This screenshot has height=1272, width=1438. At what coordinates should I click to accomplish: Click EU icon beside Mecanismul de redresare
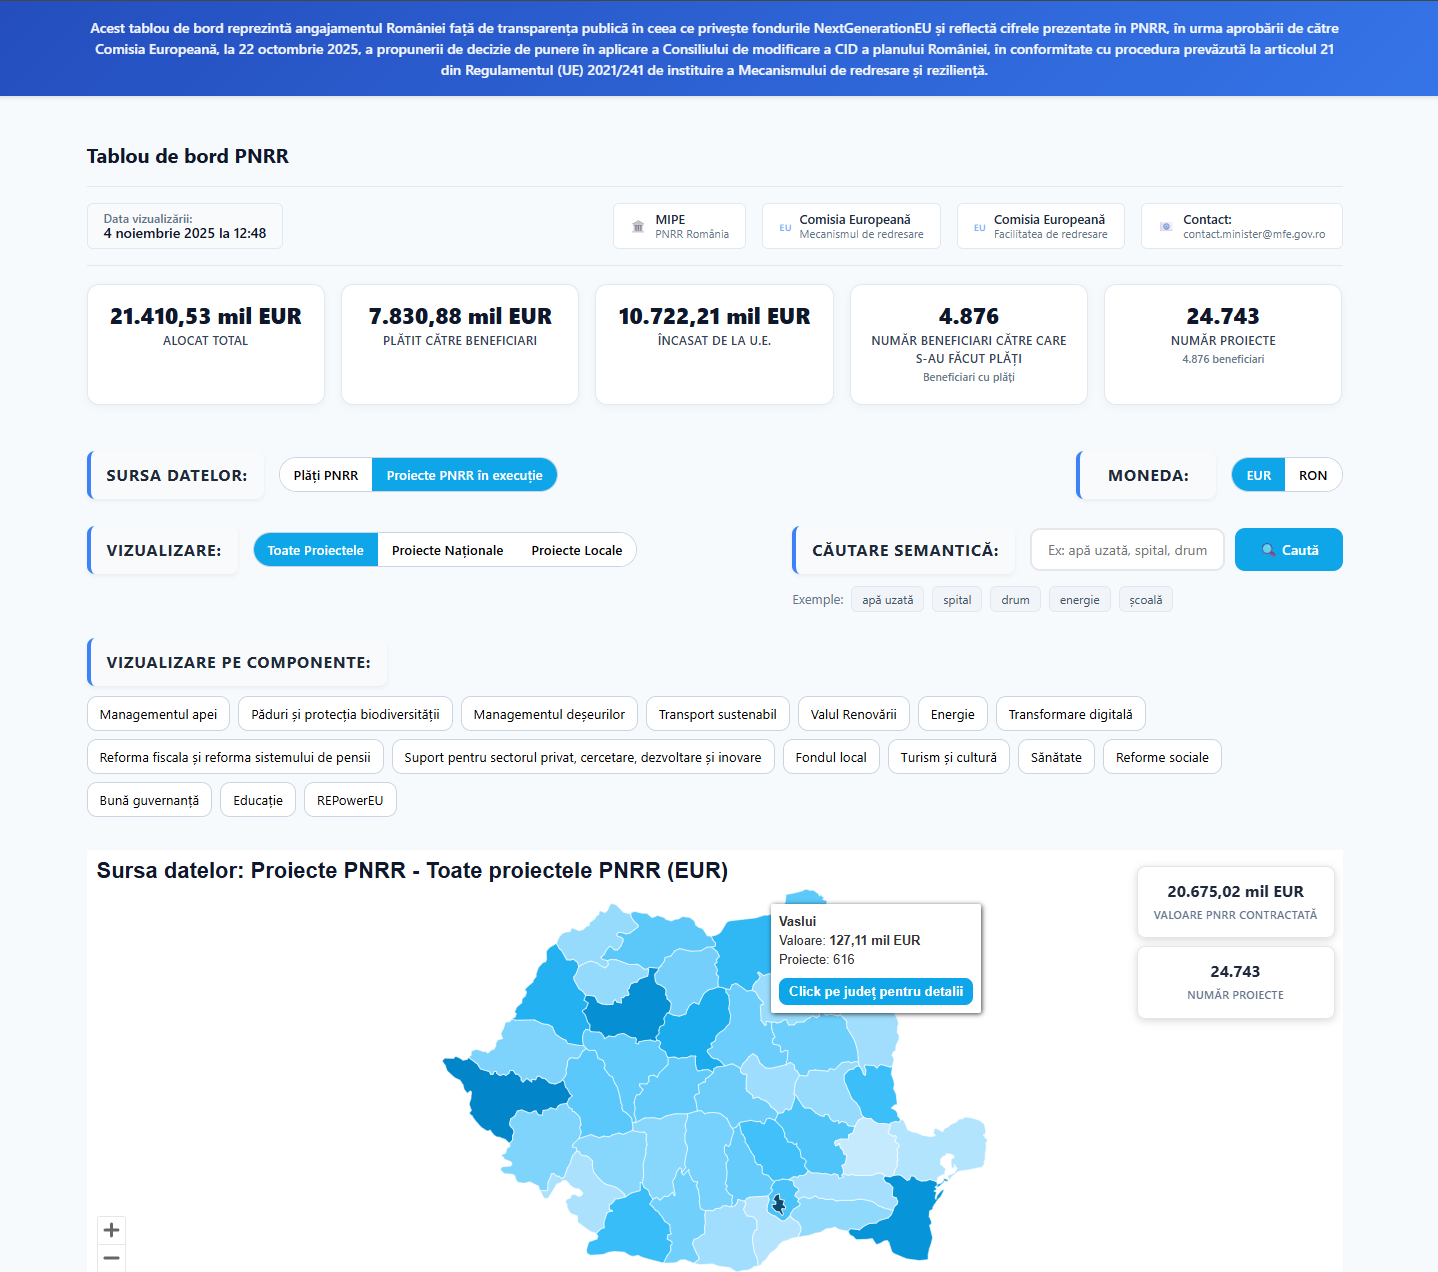tap(785, 227)
